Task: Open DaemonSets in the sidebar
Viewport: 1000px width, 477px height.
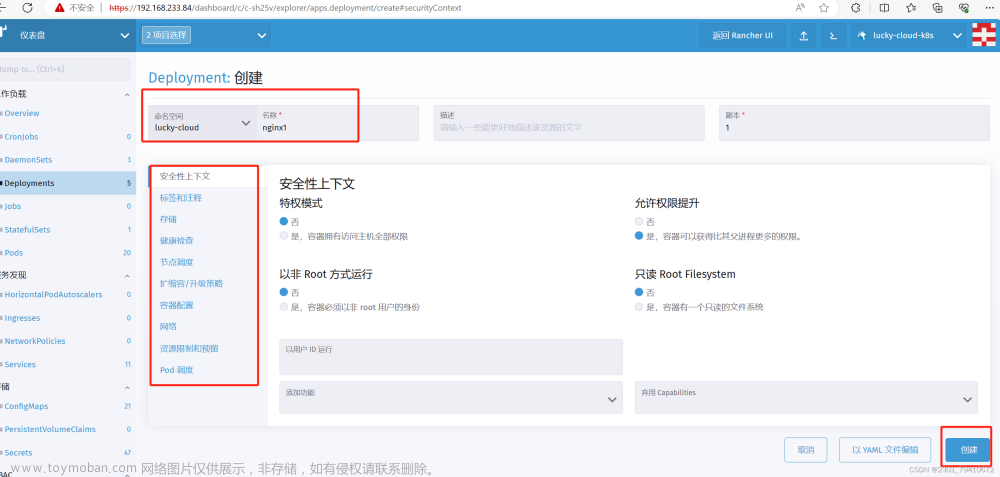Action: pos(28,160)
